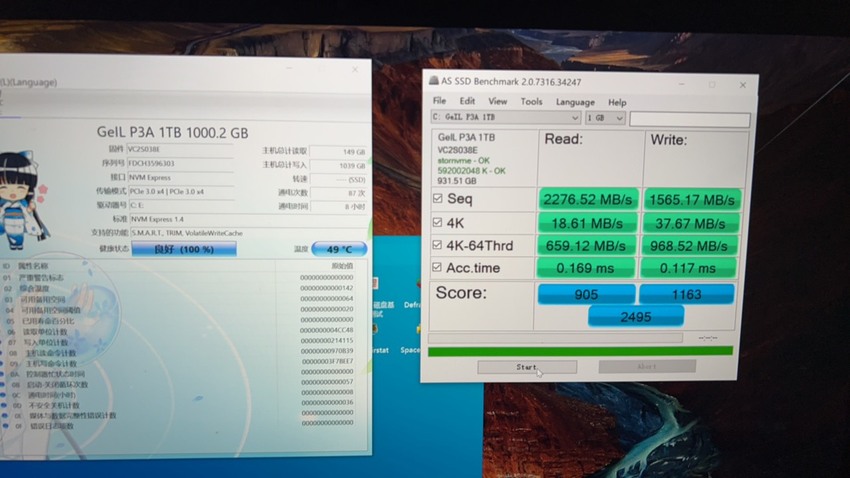This screenshot has width=850, height=478.
Task: Click the transfer mode field PCIe 3.0 x4
Action: tap(181, 192)
